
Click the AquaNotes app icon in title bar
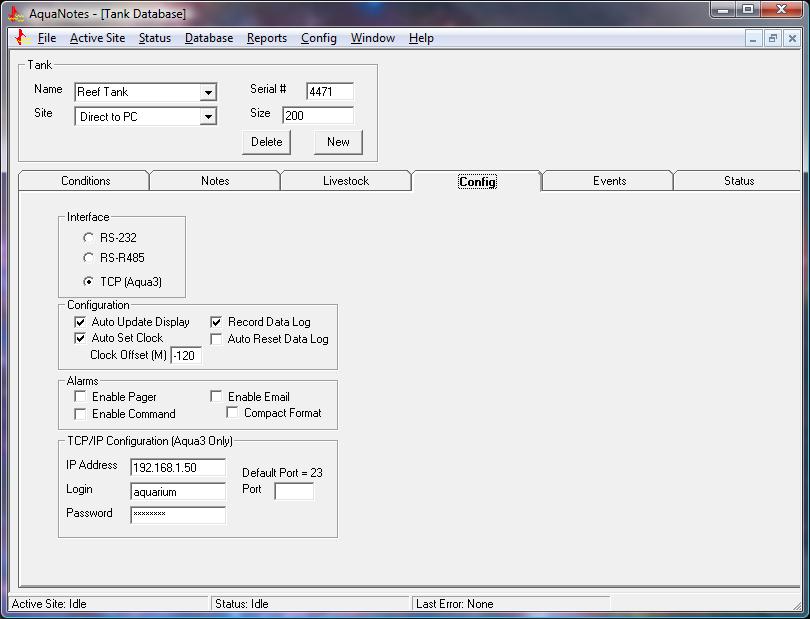click(16, 14)
